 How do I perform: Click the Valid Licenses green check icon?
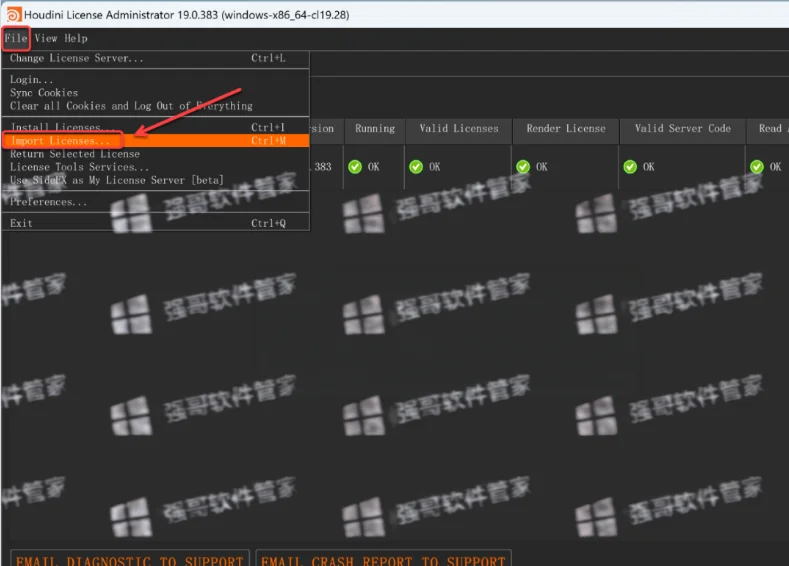coord(416,167)
